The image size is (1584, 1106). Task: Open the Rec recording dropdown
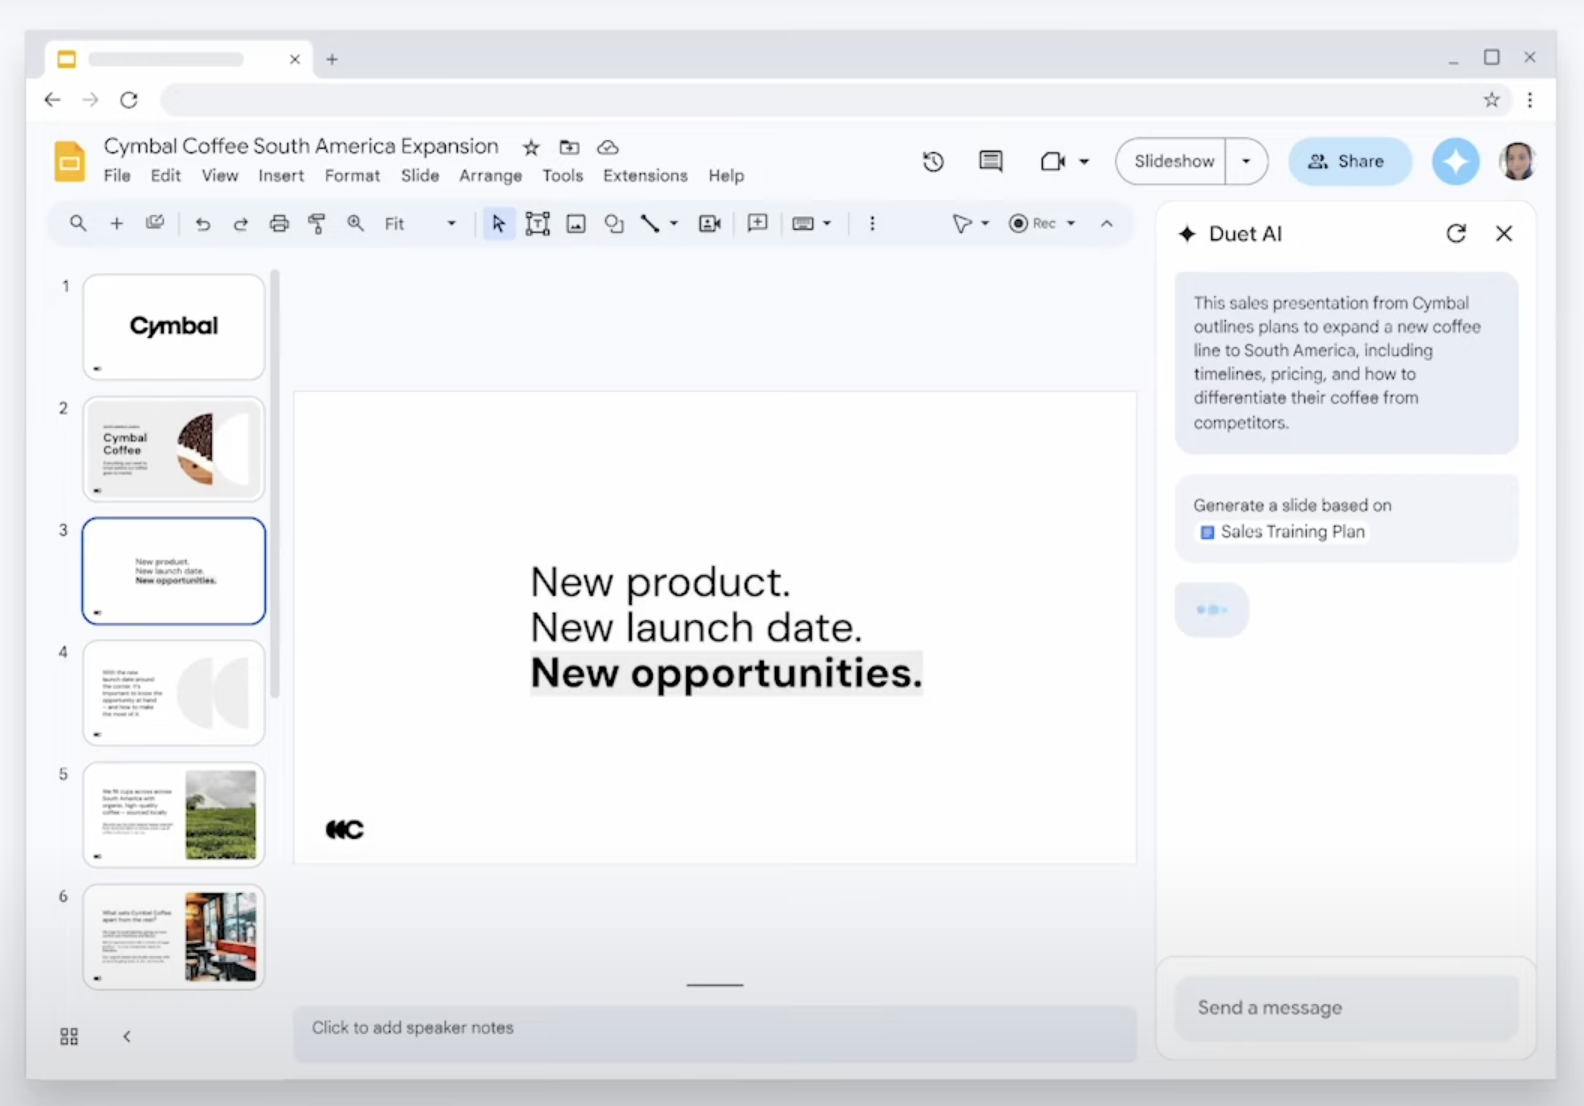(1071, 224)
